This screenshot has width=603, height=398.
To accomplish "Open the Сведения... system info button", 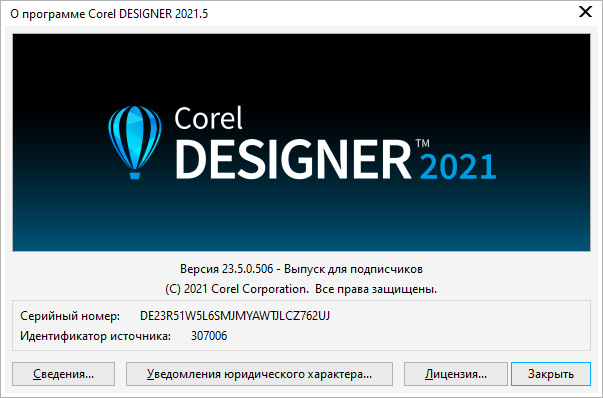I will (x=63, y=374).
